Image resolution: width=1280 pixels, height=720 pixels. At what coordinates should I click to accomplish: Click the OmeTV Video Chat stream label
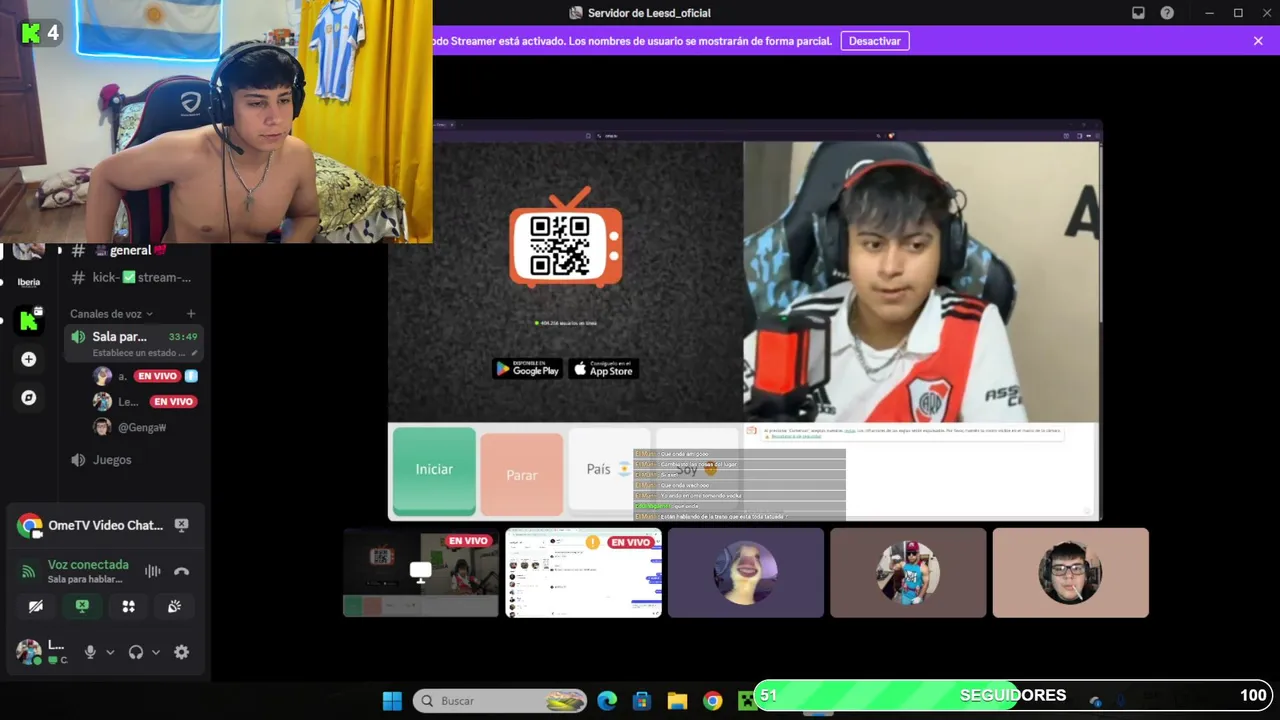click(105, 525)
